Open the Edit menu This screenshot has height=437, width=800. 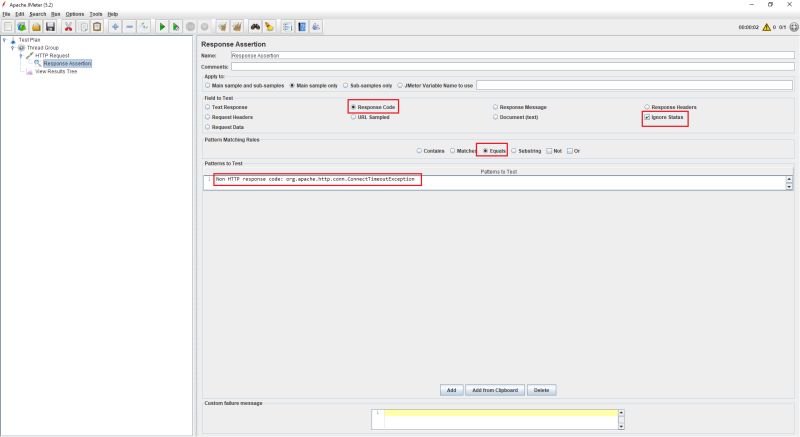20,14
